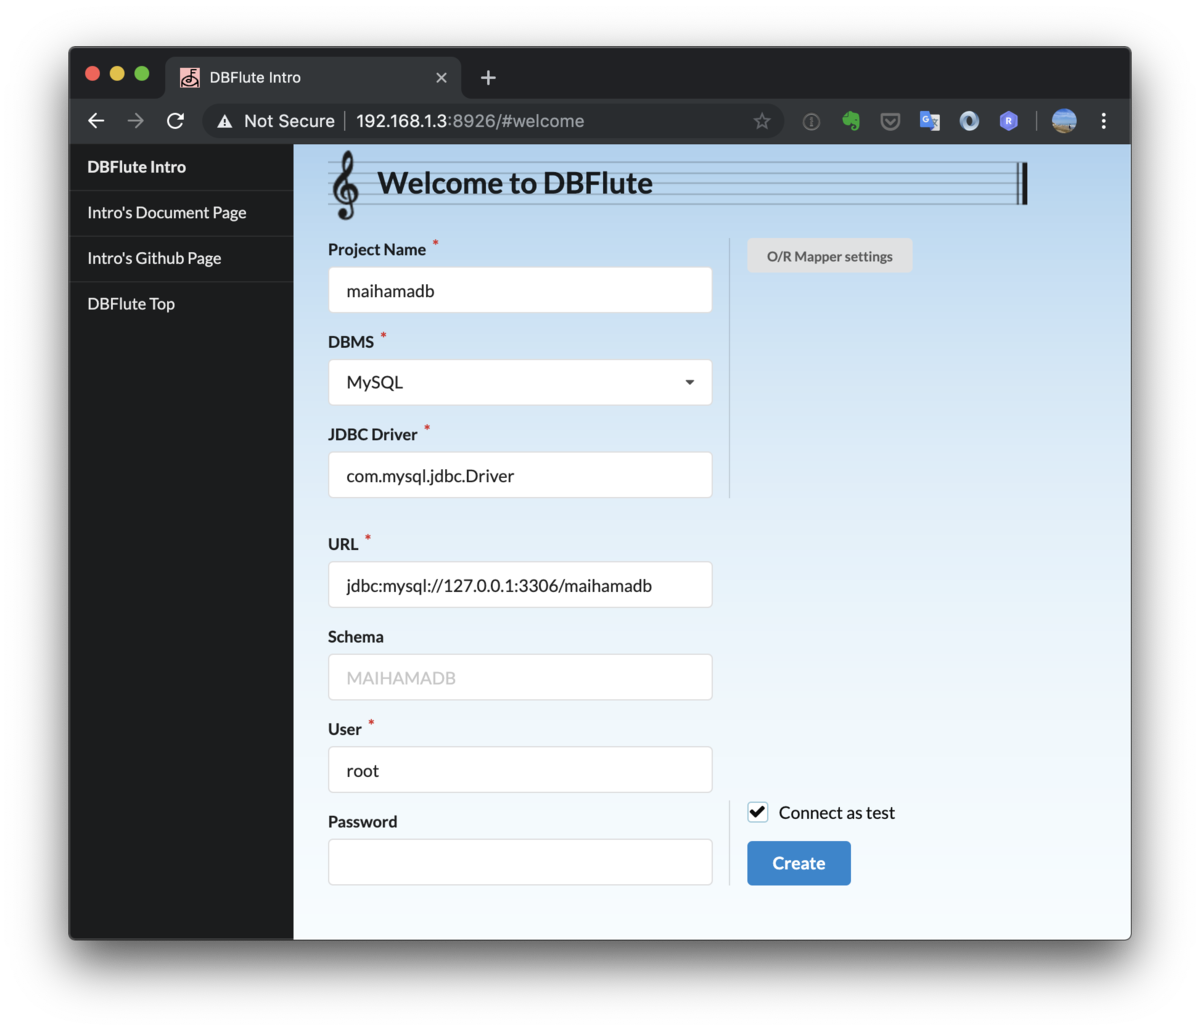Click the browser back arrow
The image size is (1200, 1031).
[x=96, y=121]
